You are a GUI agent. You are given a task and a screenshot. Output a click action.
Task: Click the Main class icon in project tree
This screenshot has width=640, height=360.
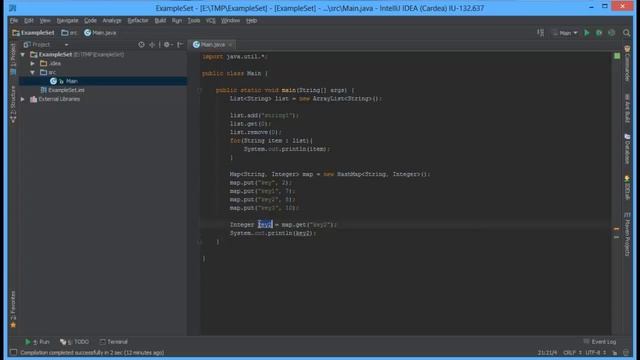pos(53,81)
